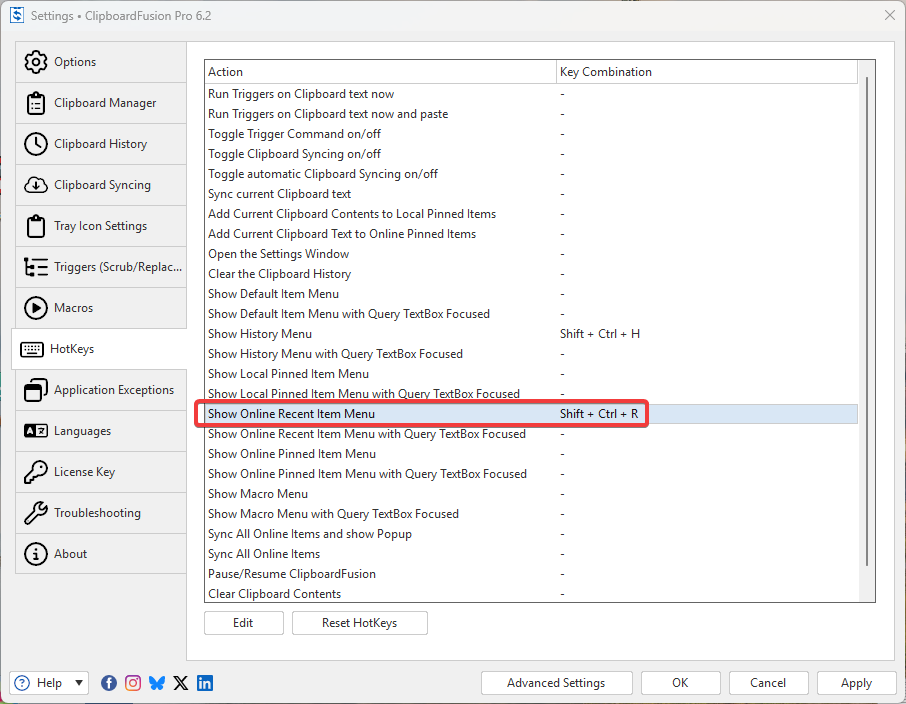
Task: Open the Troubleshooting wrench icon
Action: coord(36,513)
